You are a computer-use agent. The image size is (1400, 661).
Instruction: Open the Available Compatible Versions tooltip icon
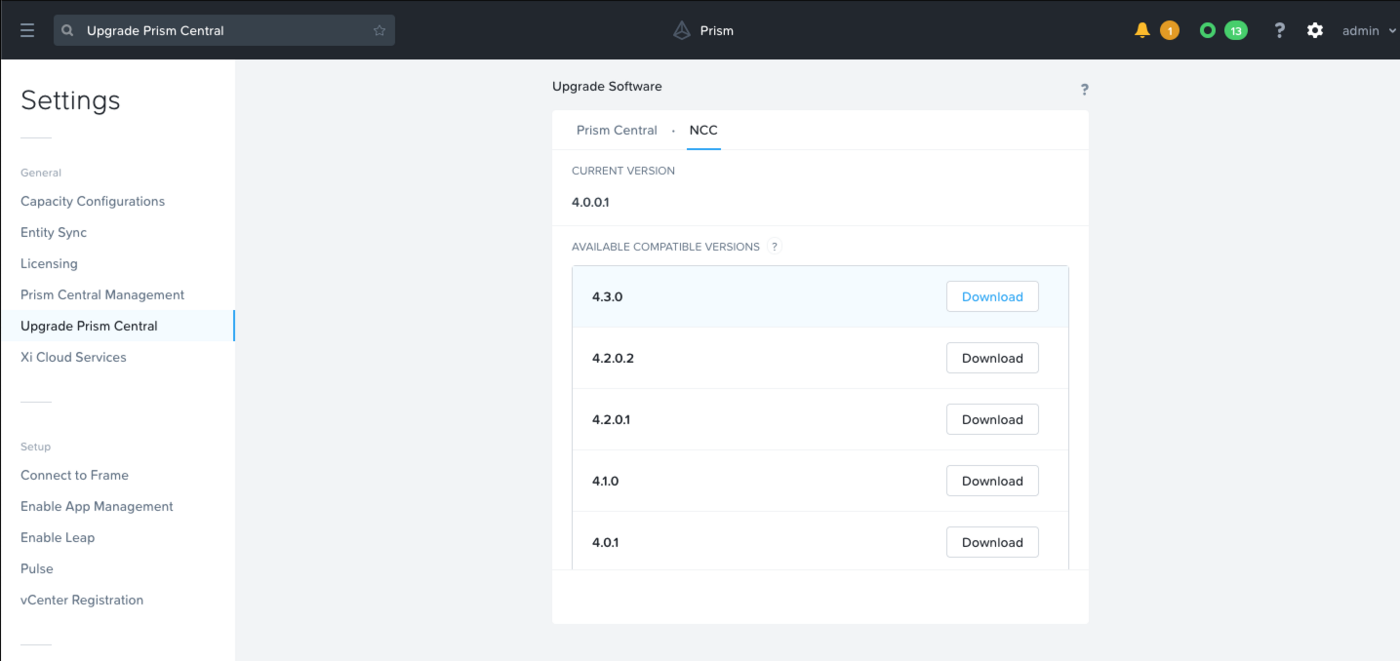point(774,246)
